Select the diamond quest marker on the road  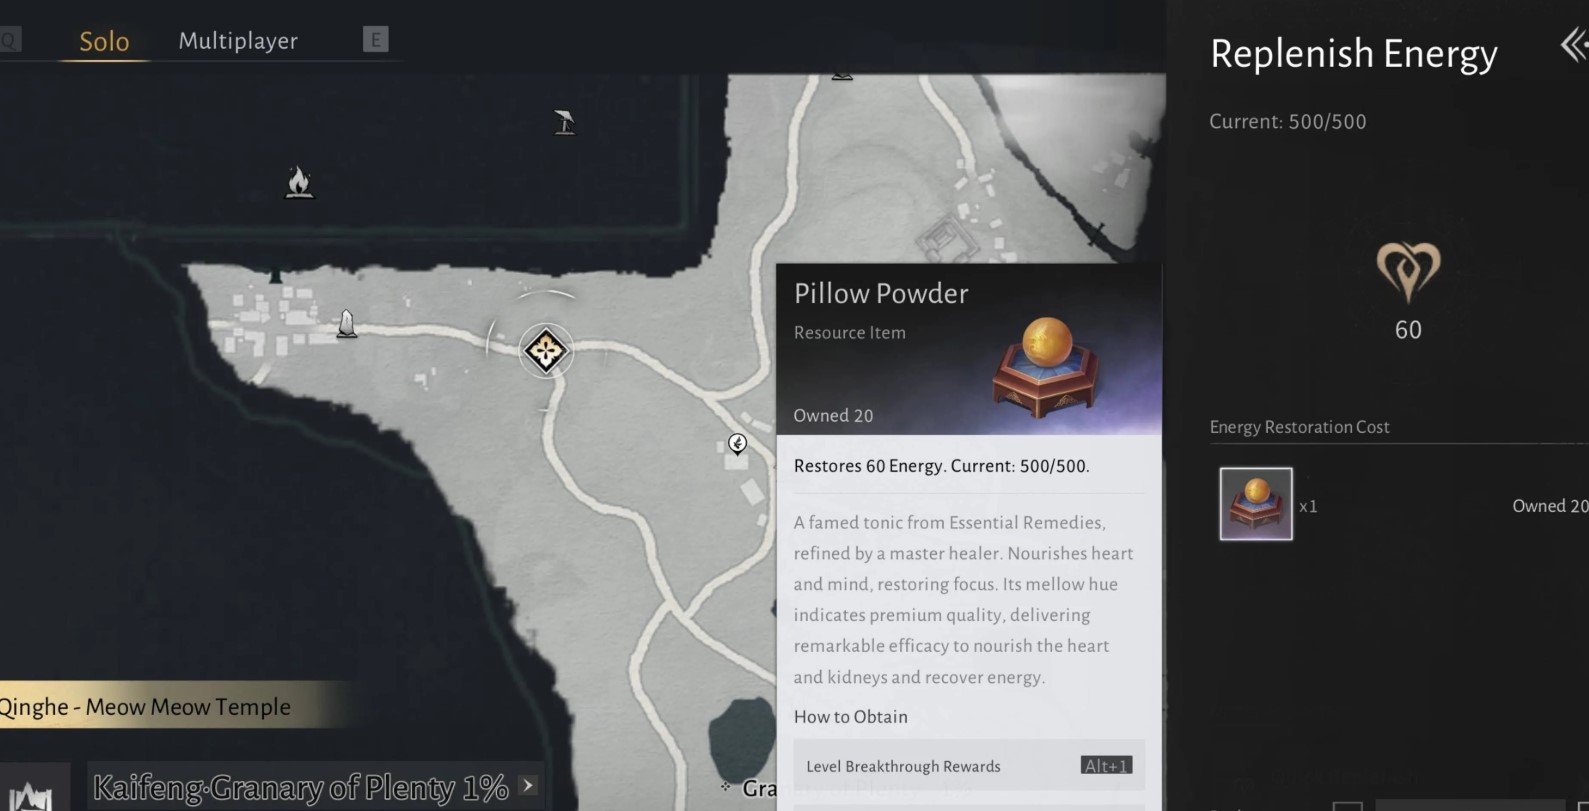[546, 350]
